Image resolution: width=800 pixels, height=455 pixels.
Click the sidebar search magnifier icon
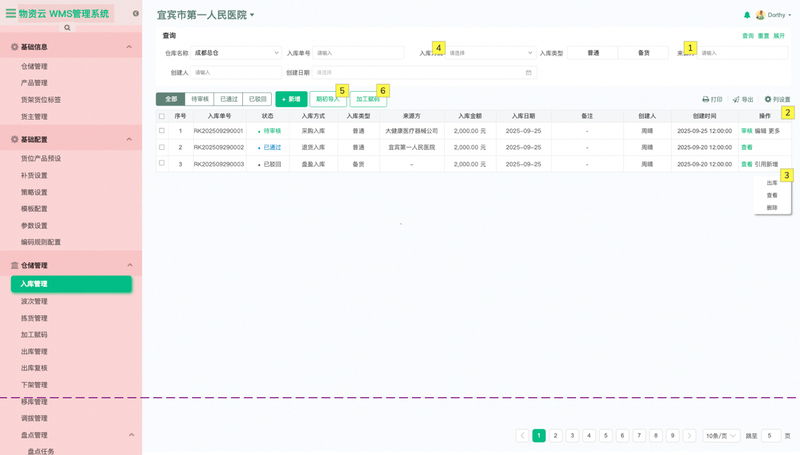click(68, 28)
